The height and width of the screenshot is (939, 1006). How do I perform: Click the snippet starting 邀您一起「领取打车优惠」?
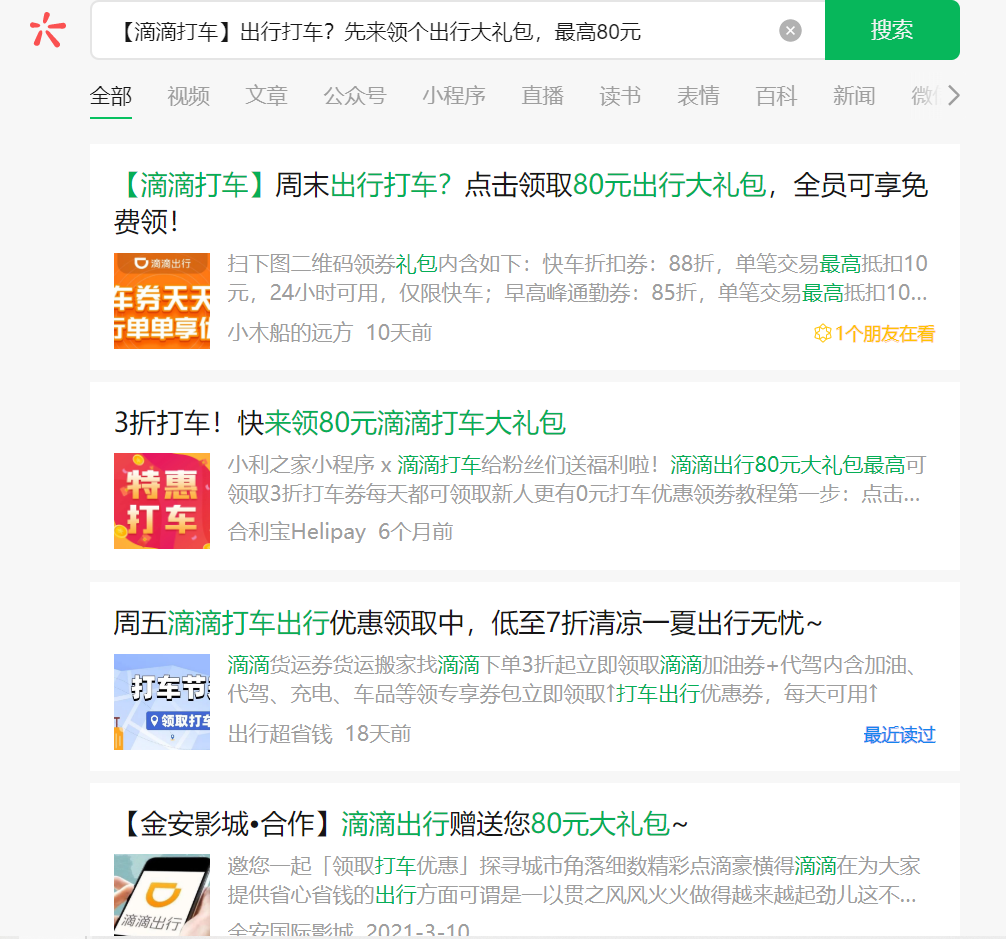[x=573, y=880]
